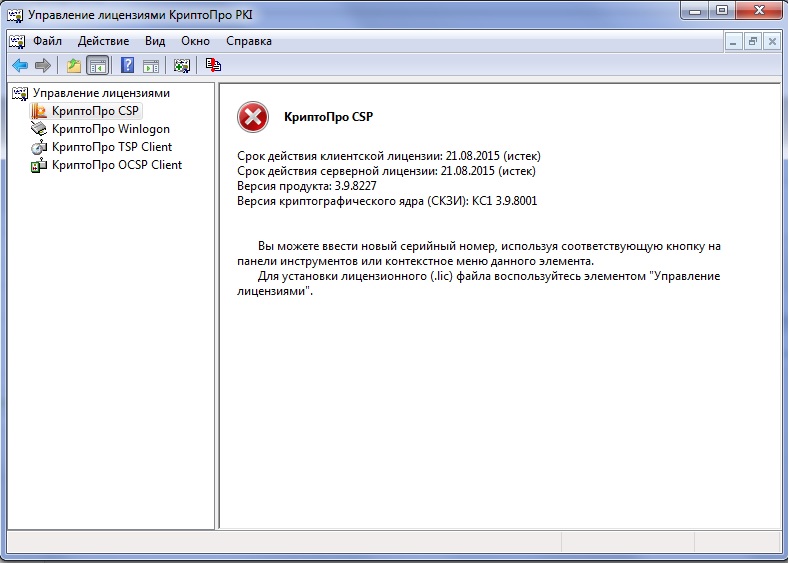Image resolution: width=789 pixels, height=564 pixels.
Task: Click the cryptographic core version КС1 3.9.8001 line
Action: (x=387, y=201)
